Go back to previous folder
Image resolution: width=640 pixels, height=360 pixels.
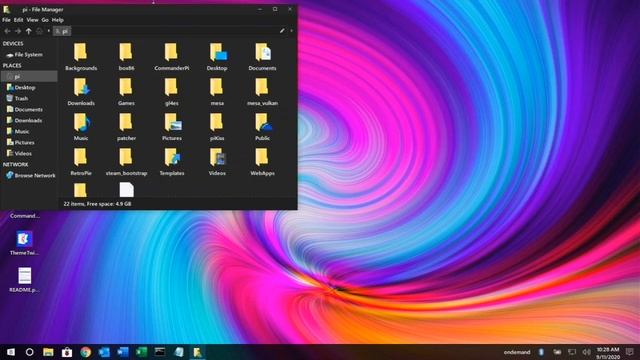7,31
